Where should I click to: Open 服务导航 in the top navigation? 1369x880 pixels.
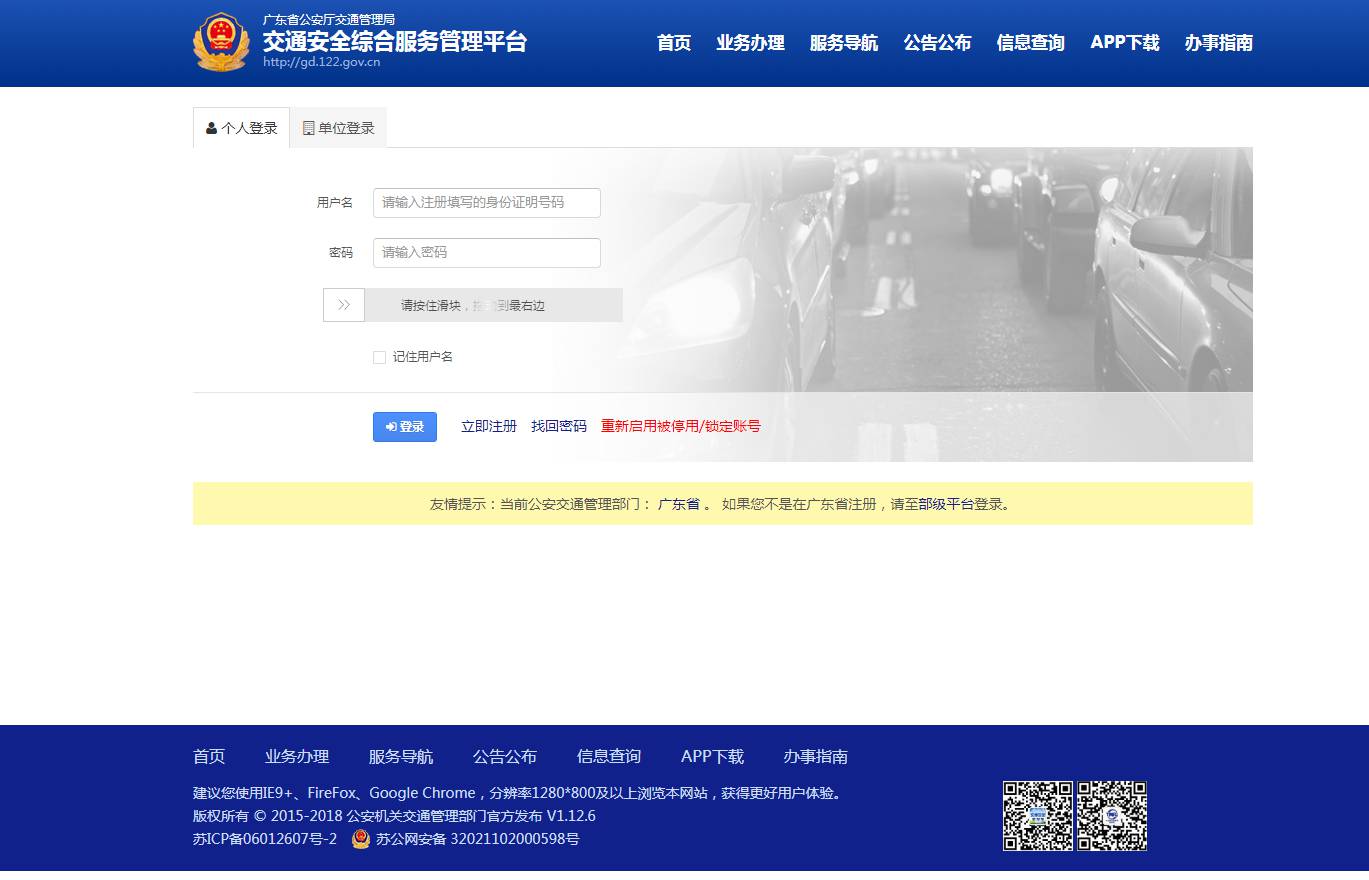click(844, 43)
